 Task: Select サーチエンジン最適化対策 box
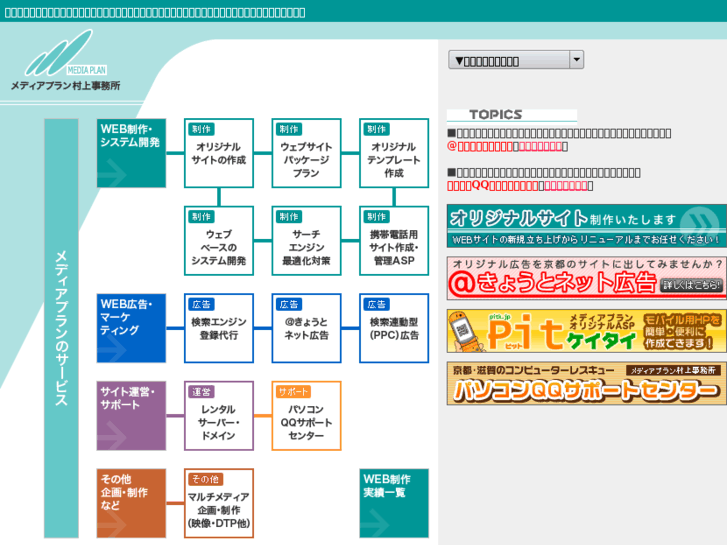pyautogui.click(x=306, y=241)
